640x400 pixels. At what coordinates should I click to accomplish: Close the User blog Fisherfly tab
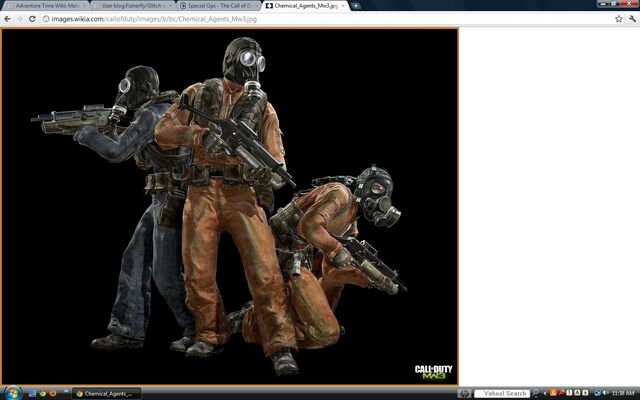(171, 6)
